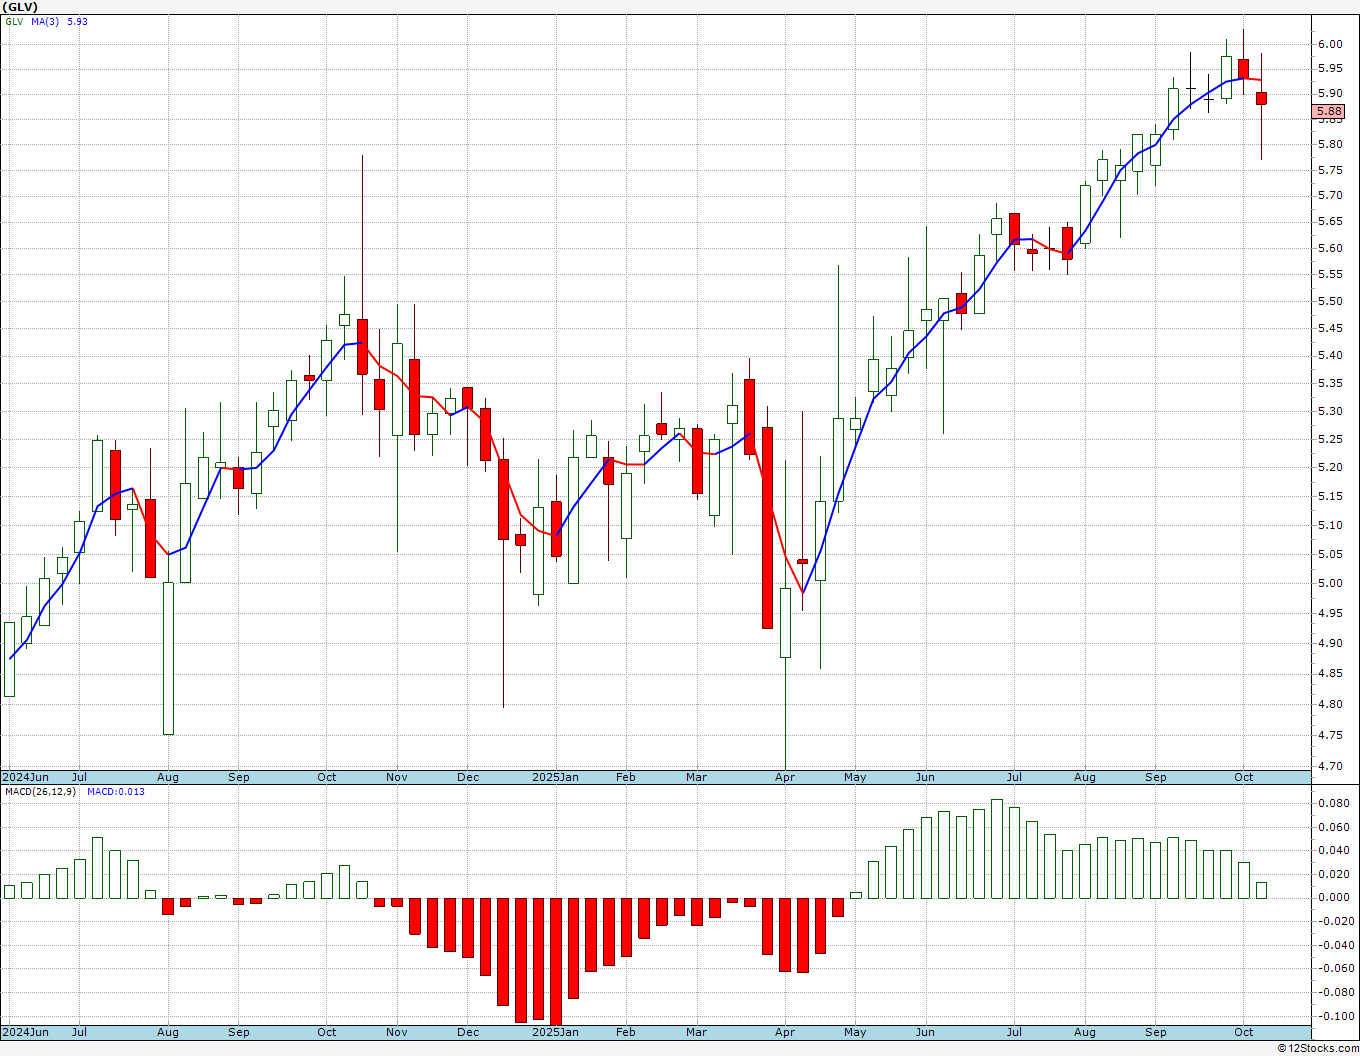Click the red 5.88 current price tag
Image resolution: width=1360 pixels, height=1056 pixels.
point(1329,112)
